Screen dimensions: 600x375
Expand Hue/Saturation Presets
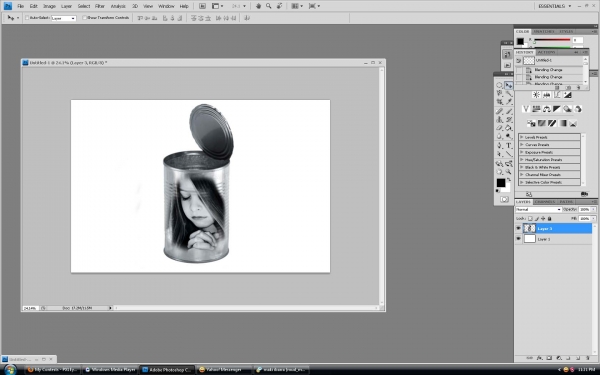522,160
